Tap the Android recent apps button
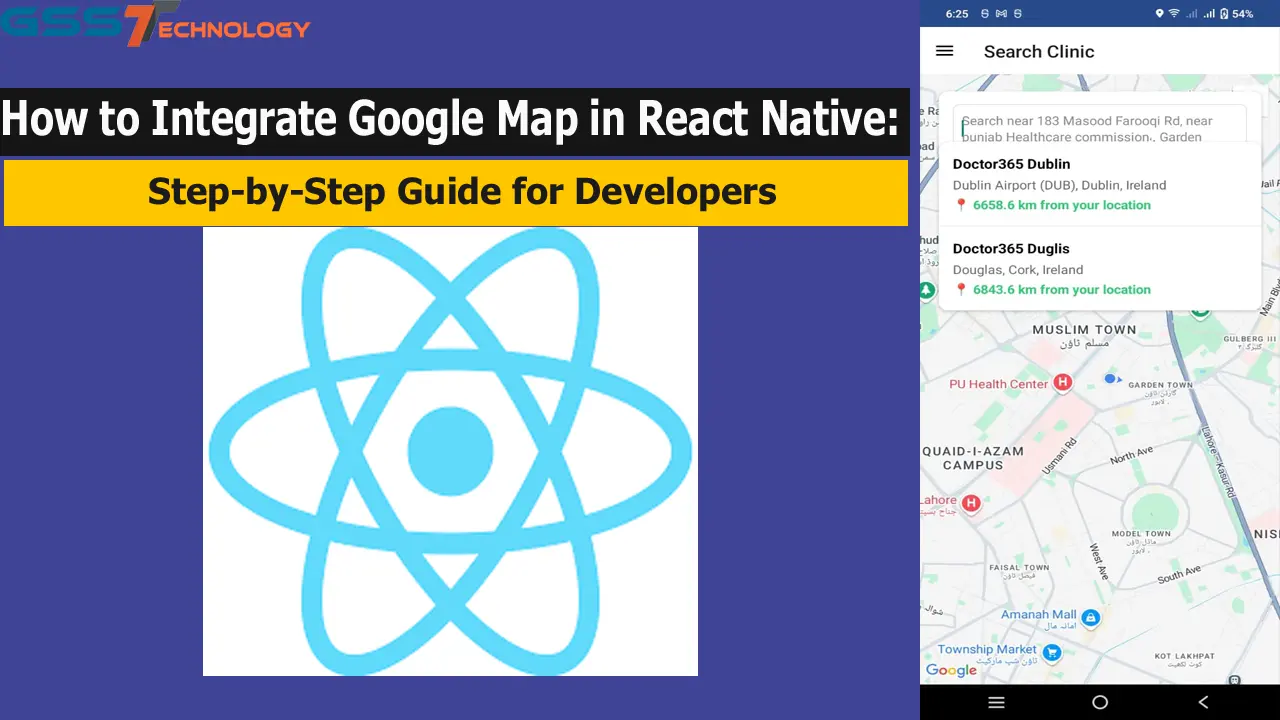 pos(996,703)
